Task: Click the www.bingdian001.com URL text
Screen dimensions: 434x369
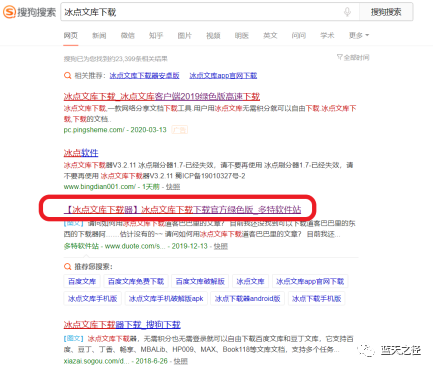Action: coord(100,187)
